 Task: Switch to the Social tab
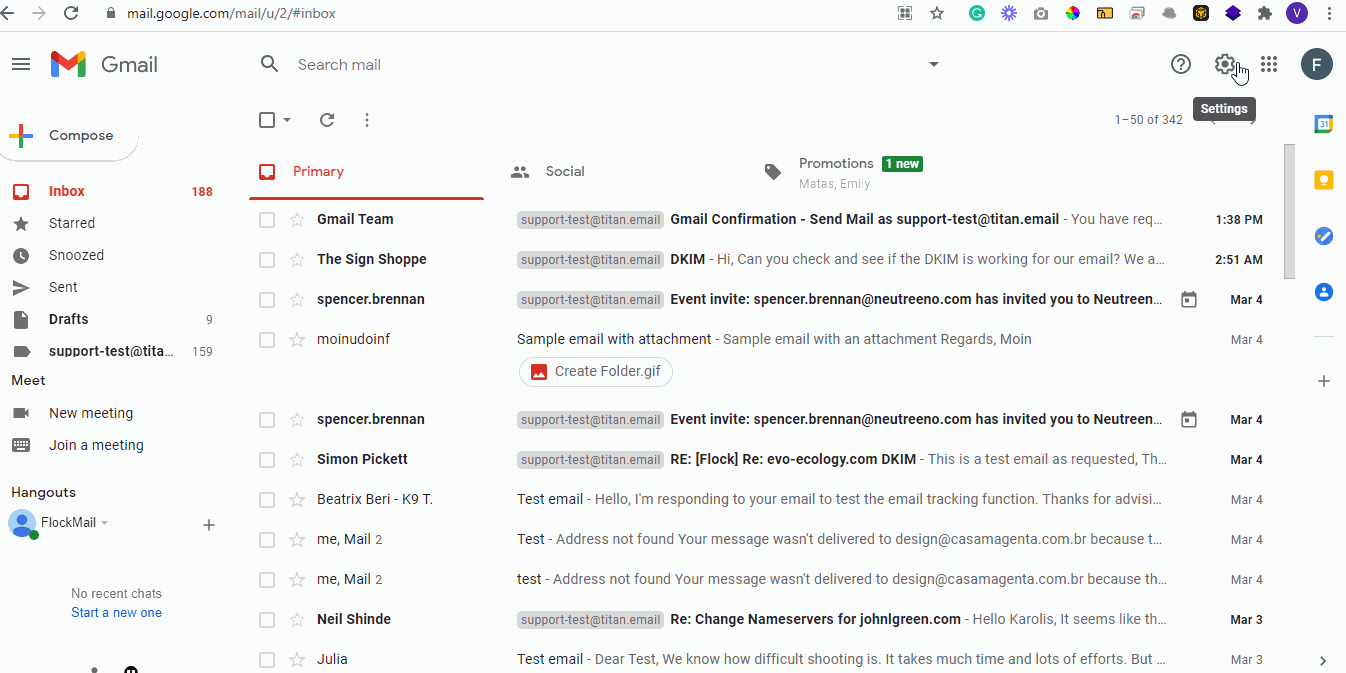[564, 171]
